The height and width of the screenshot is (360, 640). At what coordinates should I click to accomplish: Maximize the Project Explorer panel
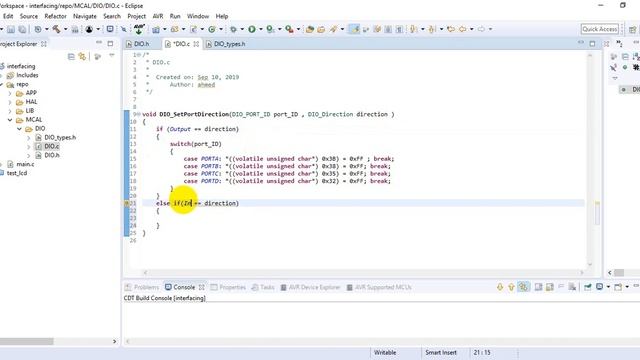[x=110, y=43]
